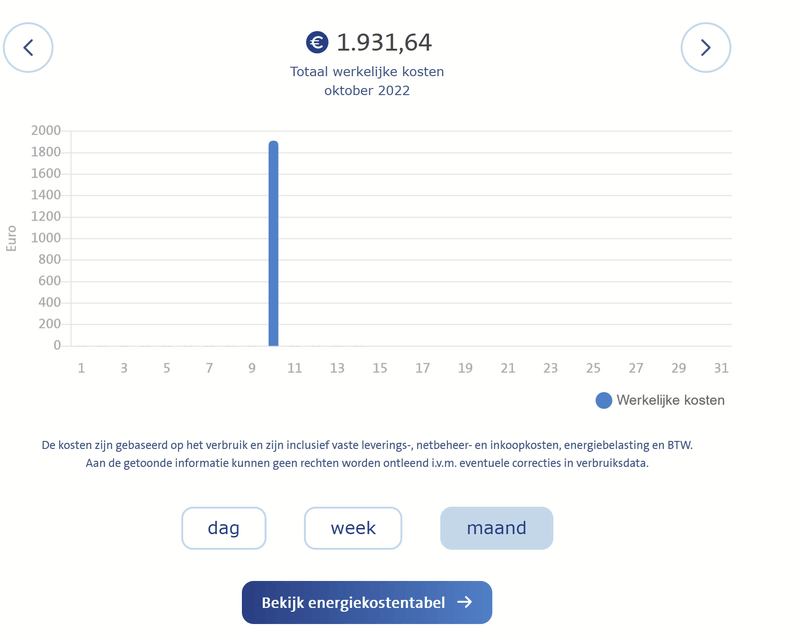Go to the previous month with left arrow
Image resolution: width=800 pixels, height=633 pixels.
(x=28, y=47)
